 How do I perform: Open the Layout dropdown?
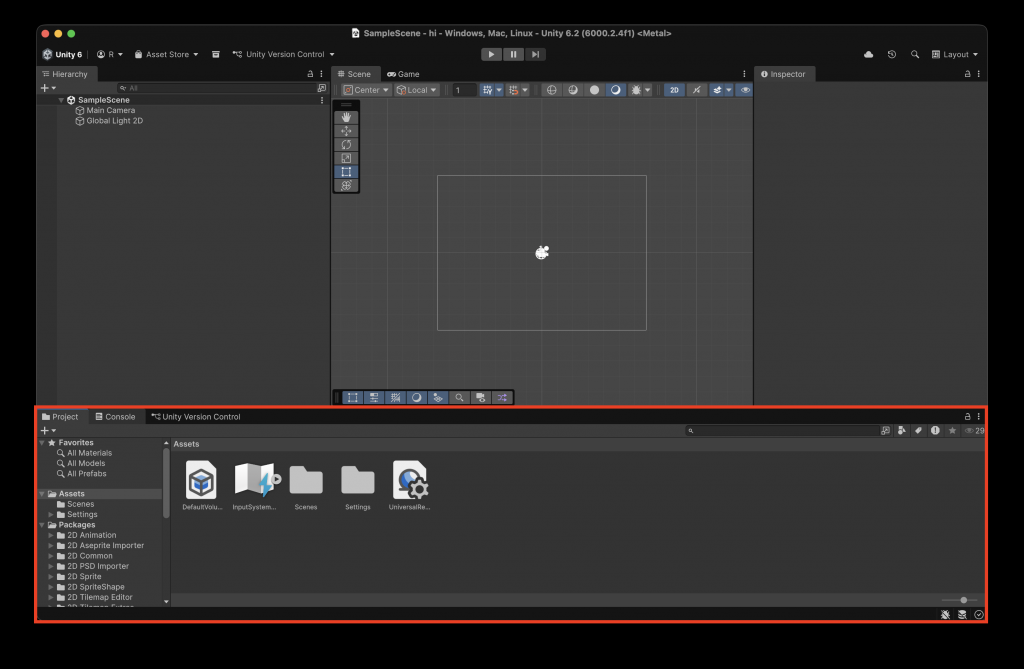[x=955, y=54]
